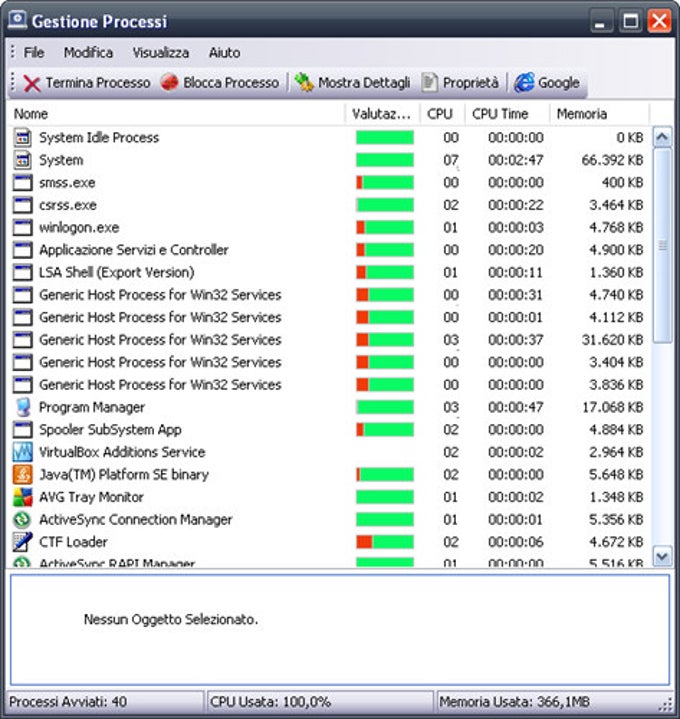The height and width of the screenshot is (719, 680).
Task: Sort by the CPU column header
Action: 442,114
